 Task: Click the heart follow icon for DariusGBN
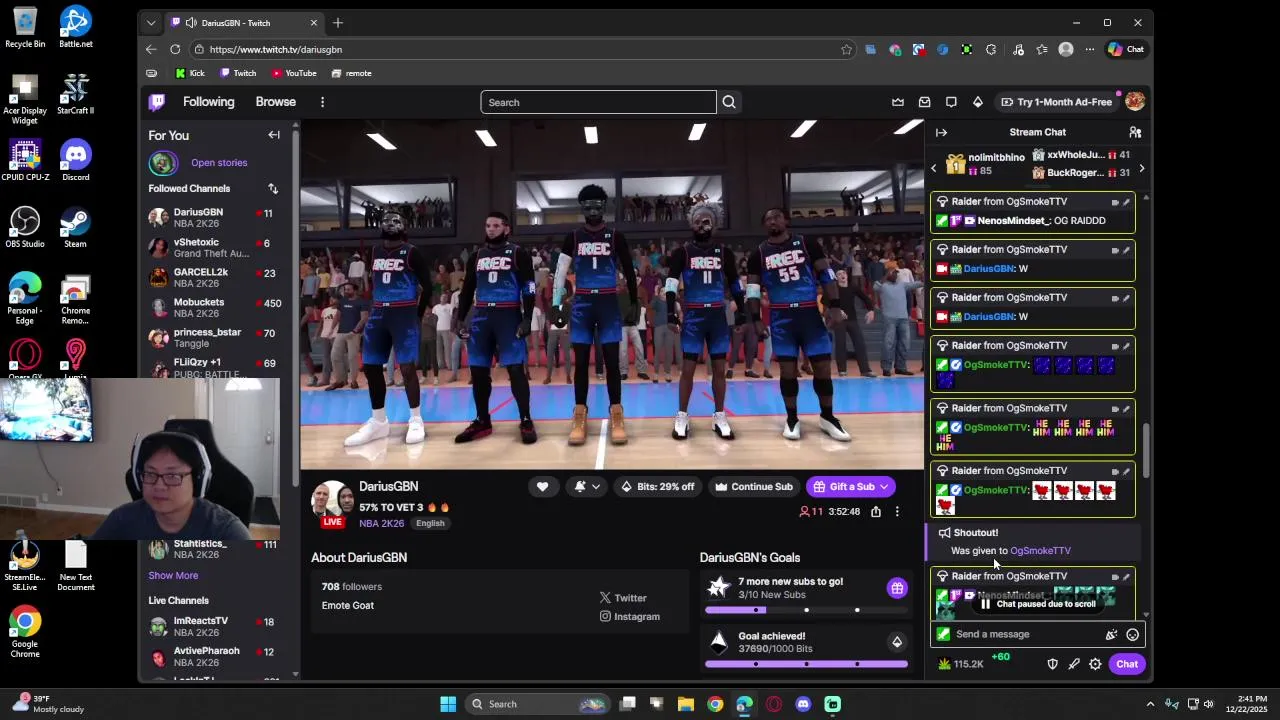[x=542, y=487]
